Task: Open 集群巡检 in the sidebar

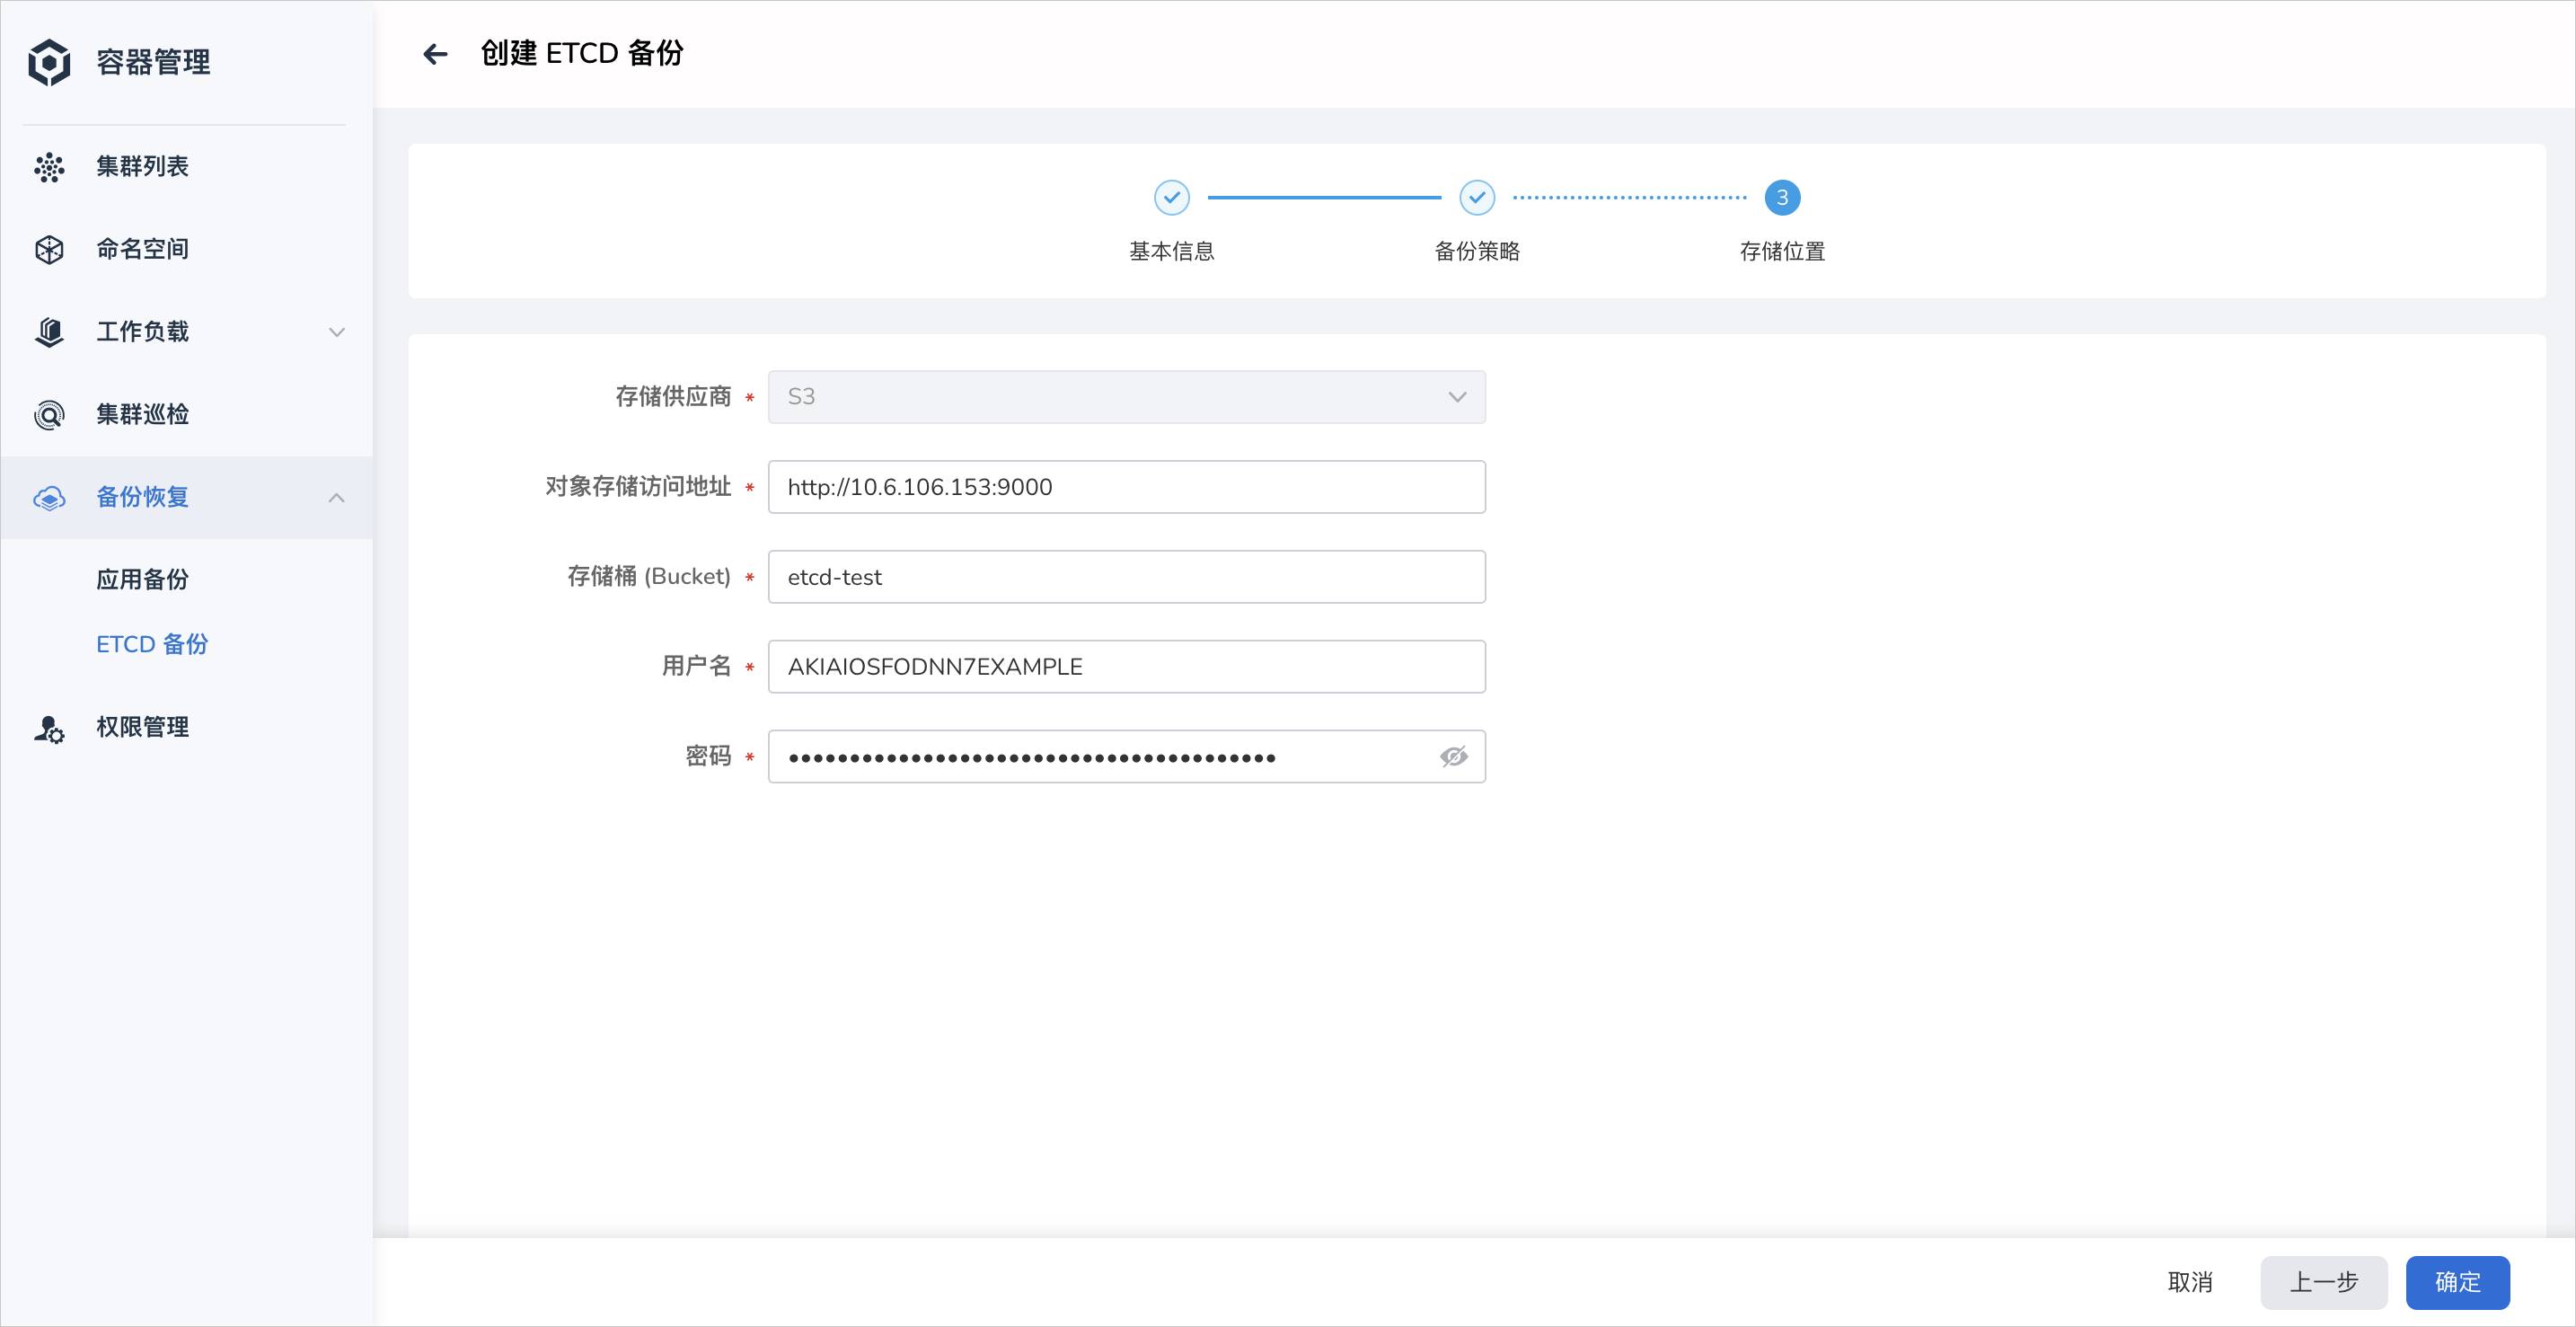Action: tap(186, 415)
